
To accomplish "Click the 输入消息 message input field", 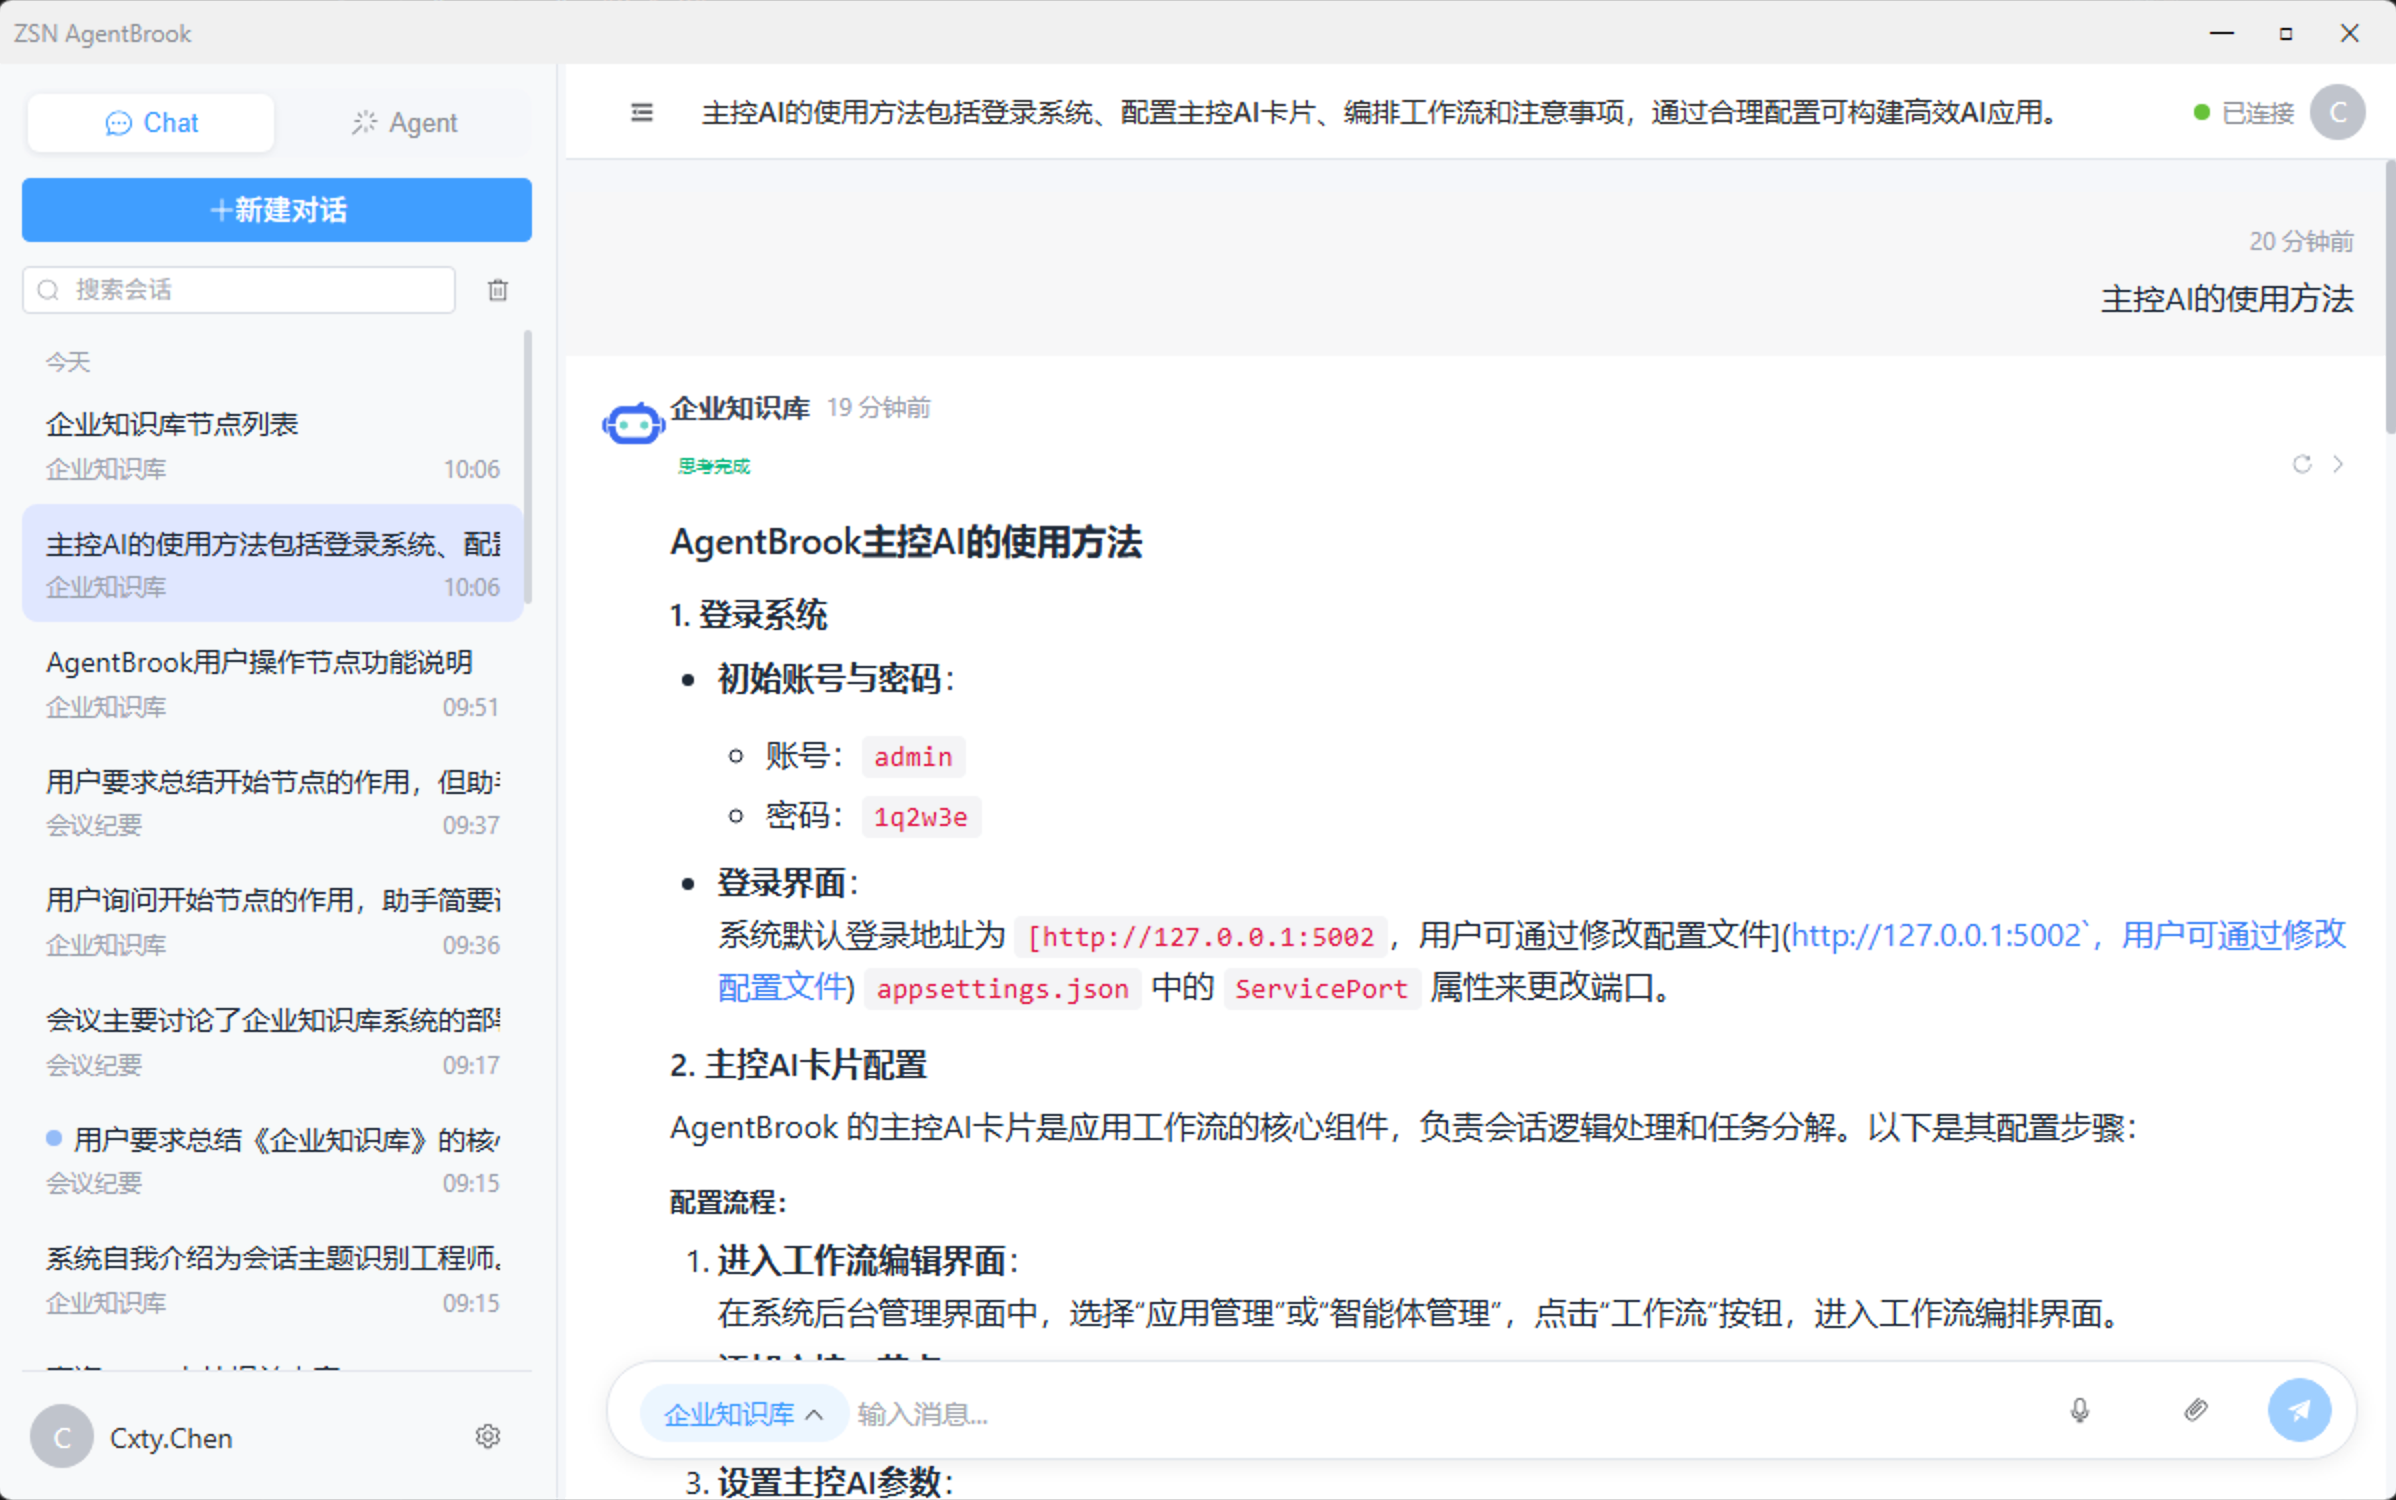I will coord(1440,1414).
